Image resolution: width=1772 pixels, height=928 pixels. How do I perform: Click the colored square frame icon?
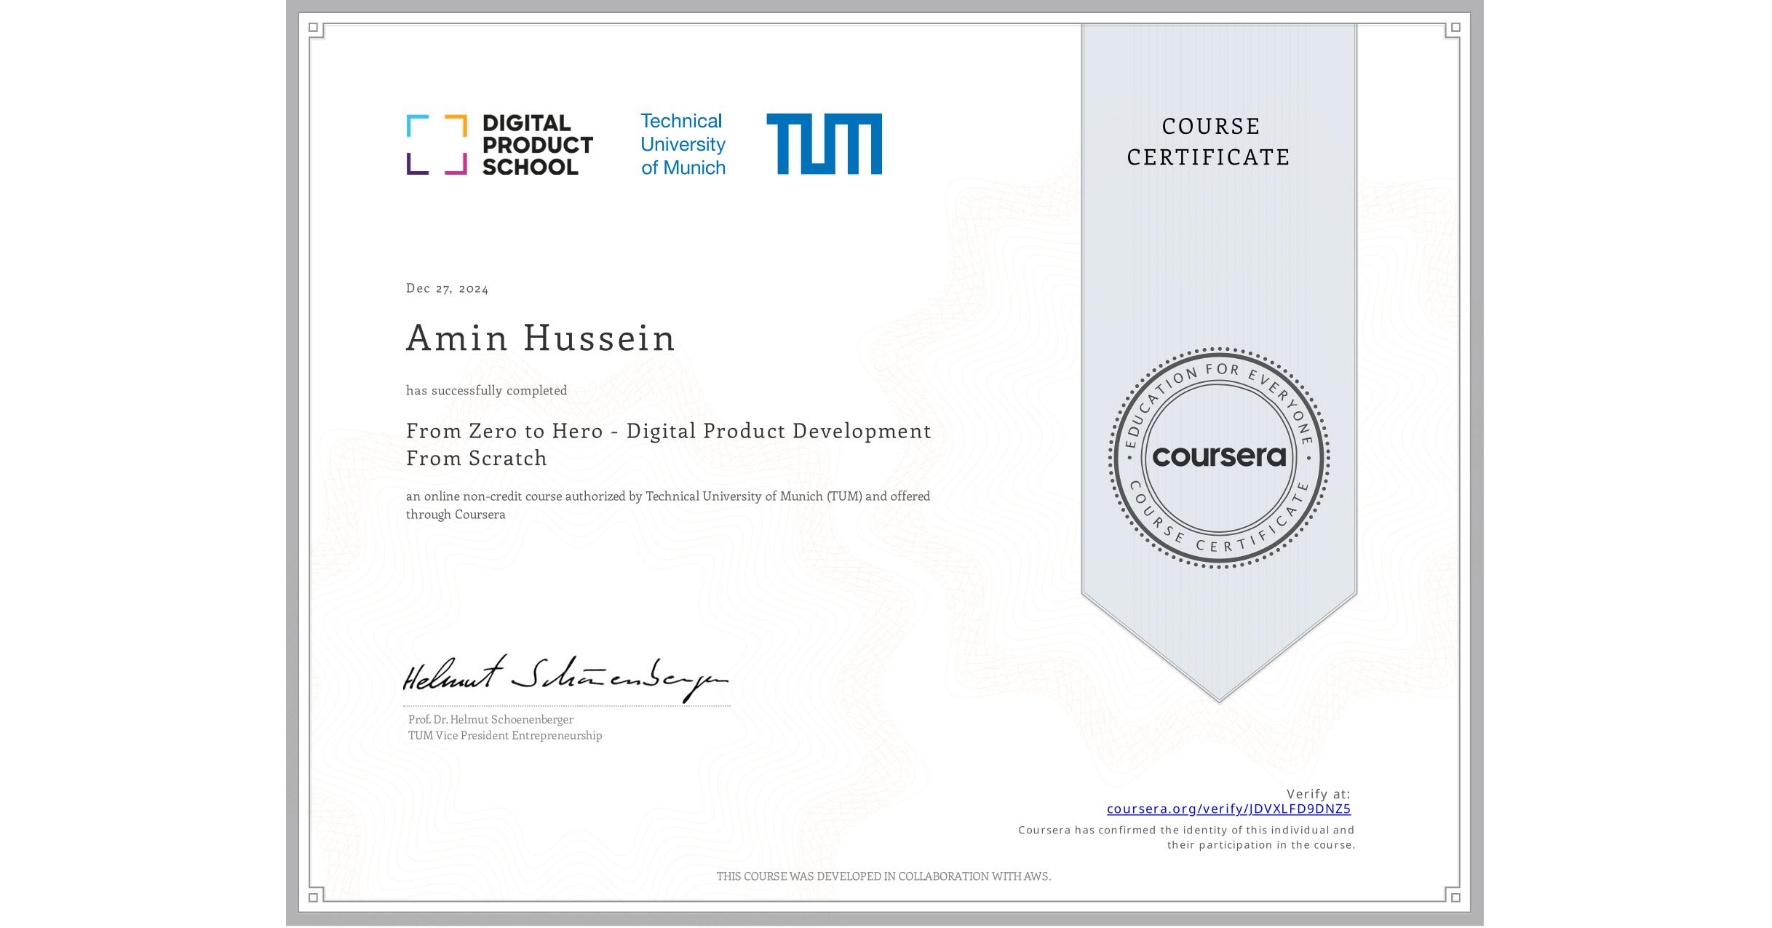pos(436,143)
